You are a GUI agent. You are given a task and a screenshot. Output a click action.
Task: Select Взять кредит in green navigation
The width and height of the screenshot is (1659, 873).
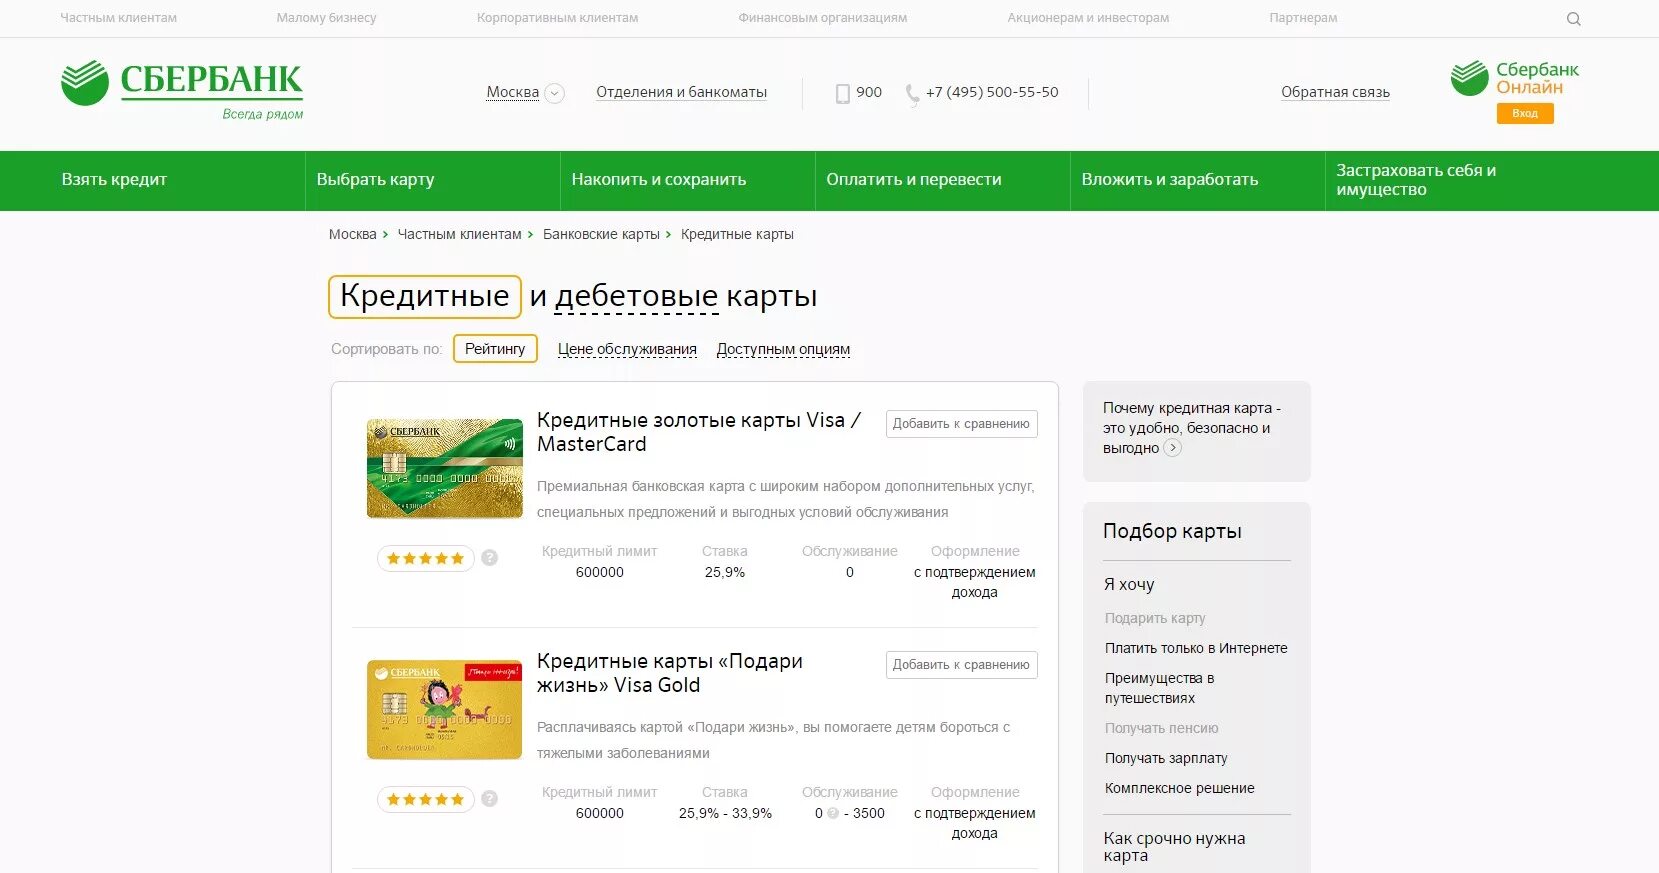tap(114, 180)
